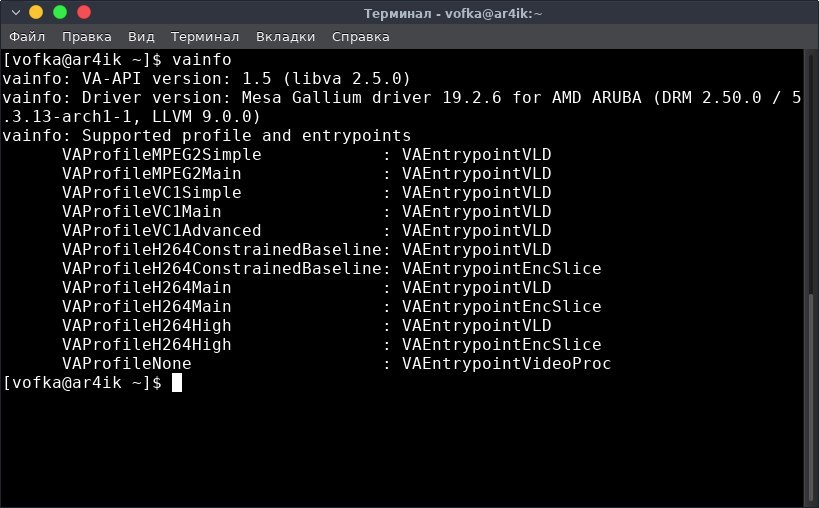This screenshot has width=819, height=508.
Task: Click the green maximize window button
Action: tap(60, 12)
